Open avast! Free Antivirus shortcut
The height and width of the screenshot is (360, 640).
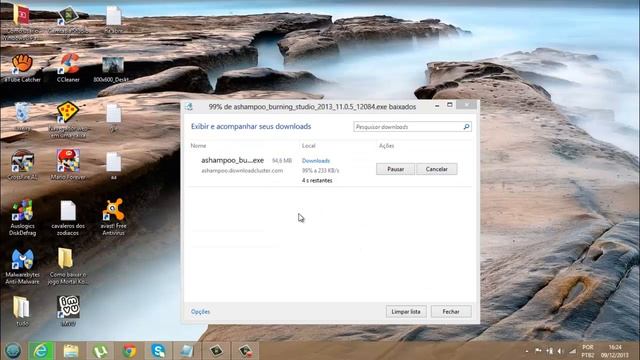point(113,217)
